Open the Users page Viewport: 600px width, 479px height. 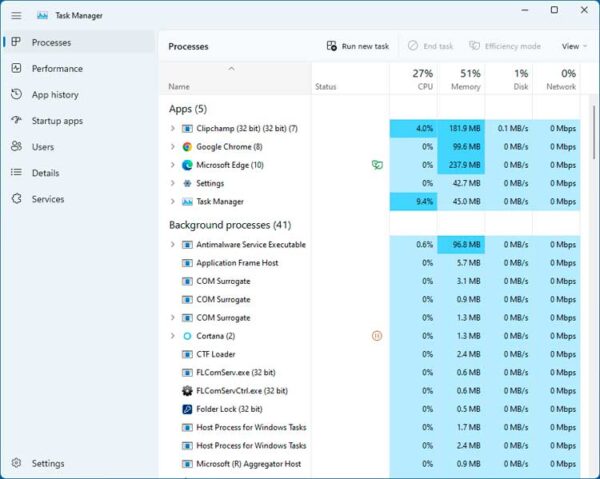[78, 147]
